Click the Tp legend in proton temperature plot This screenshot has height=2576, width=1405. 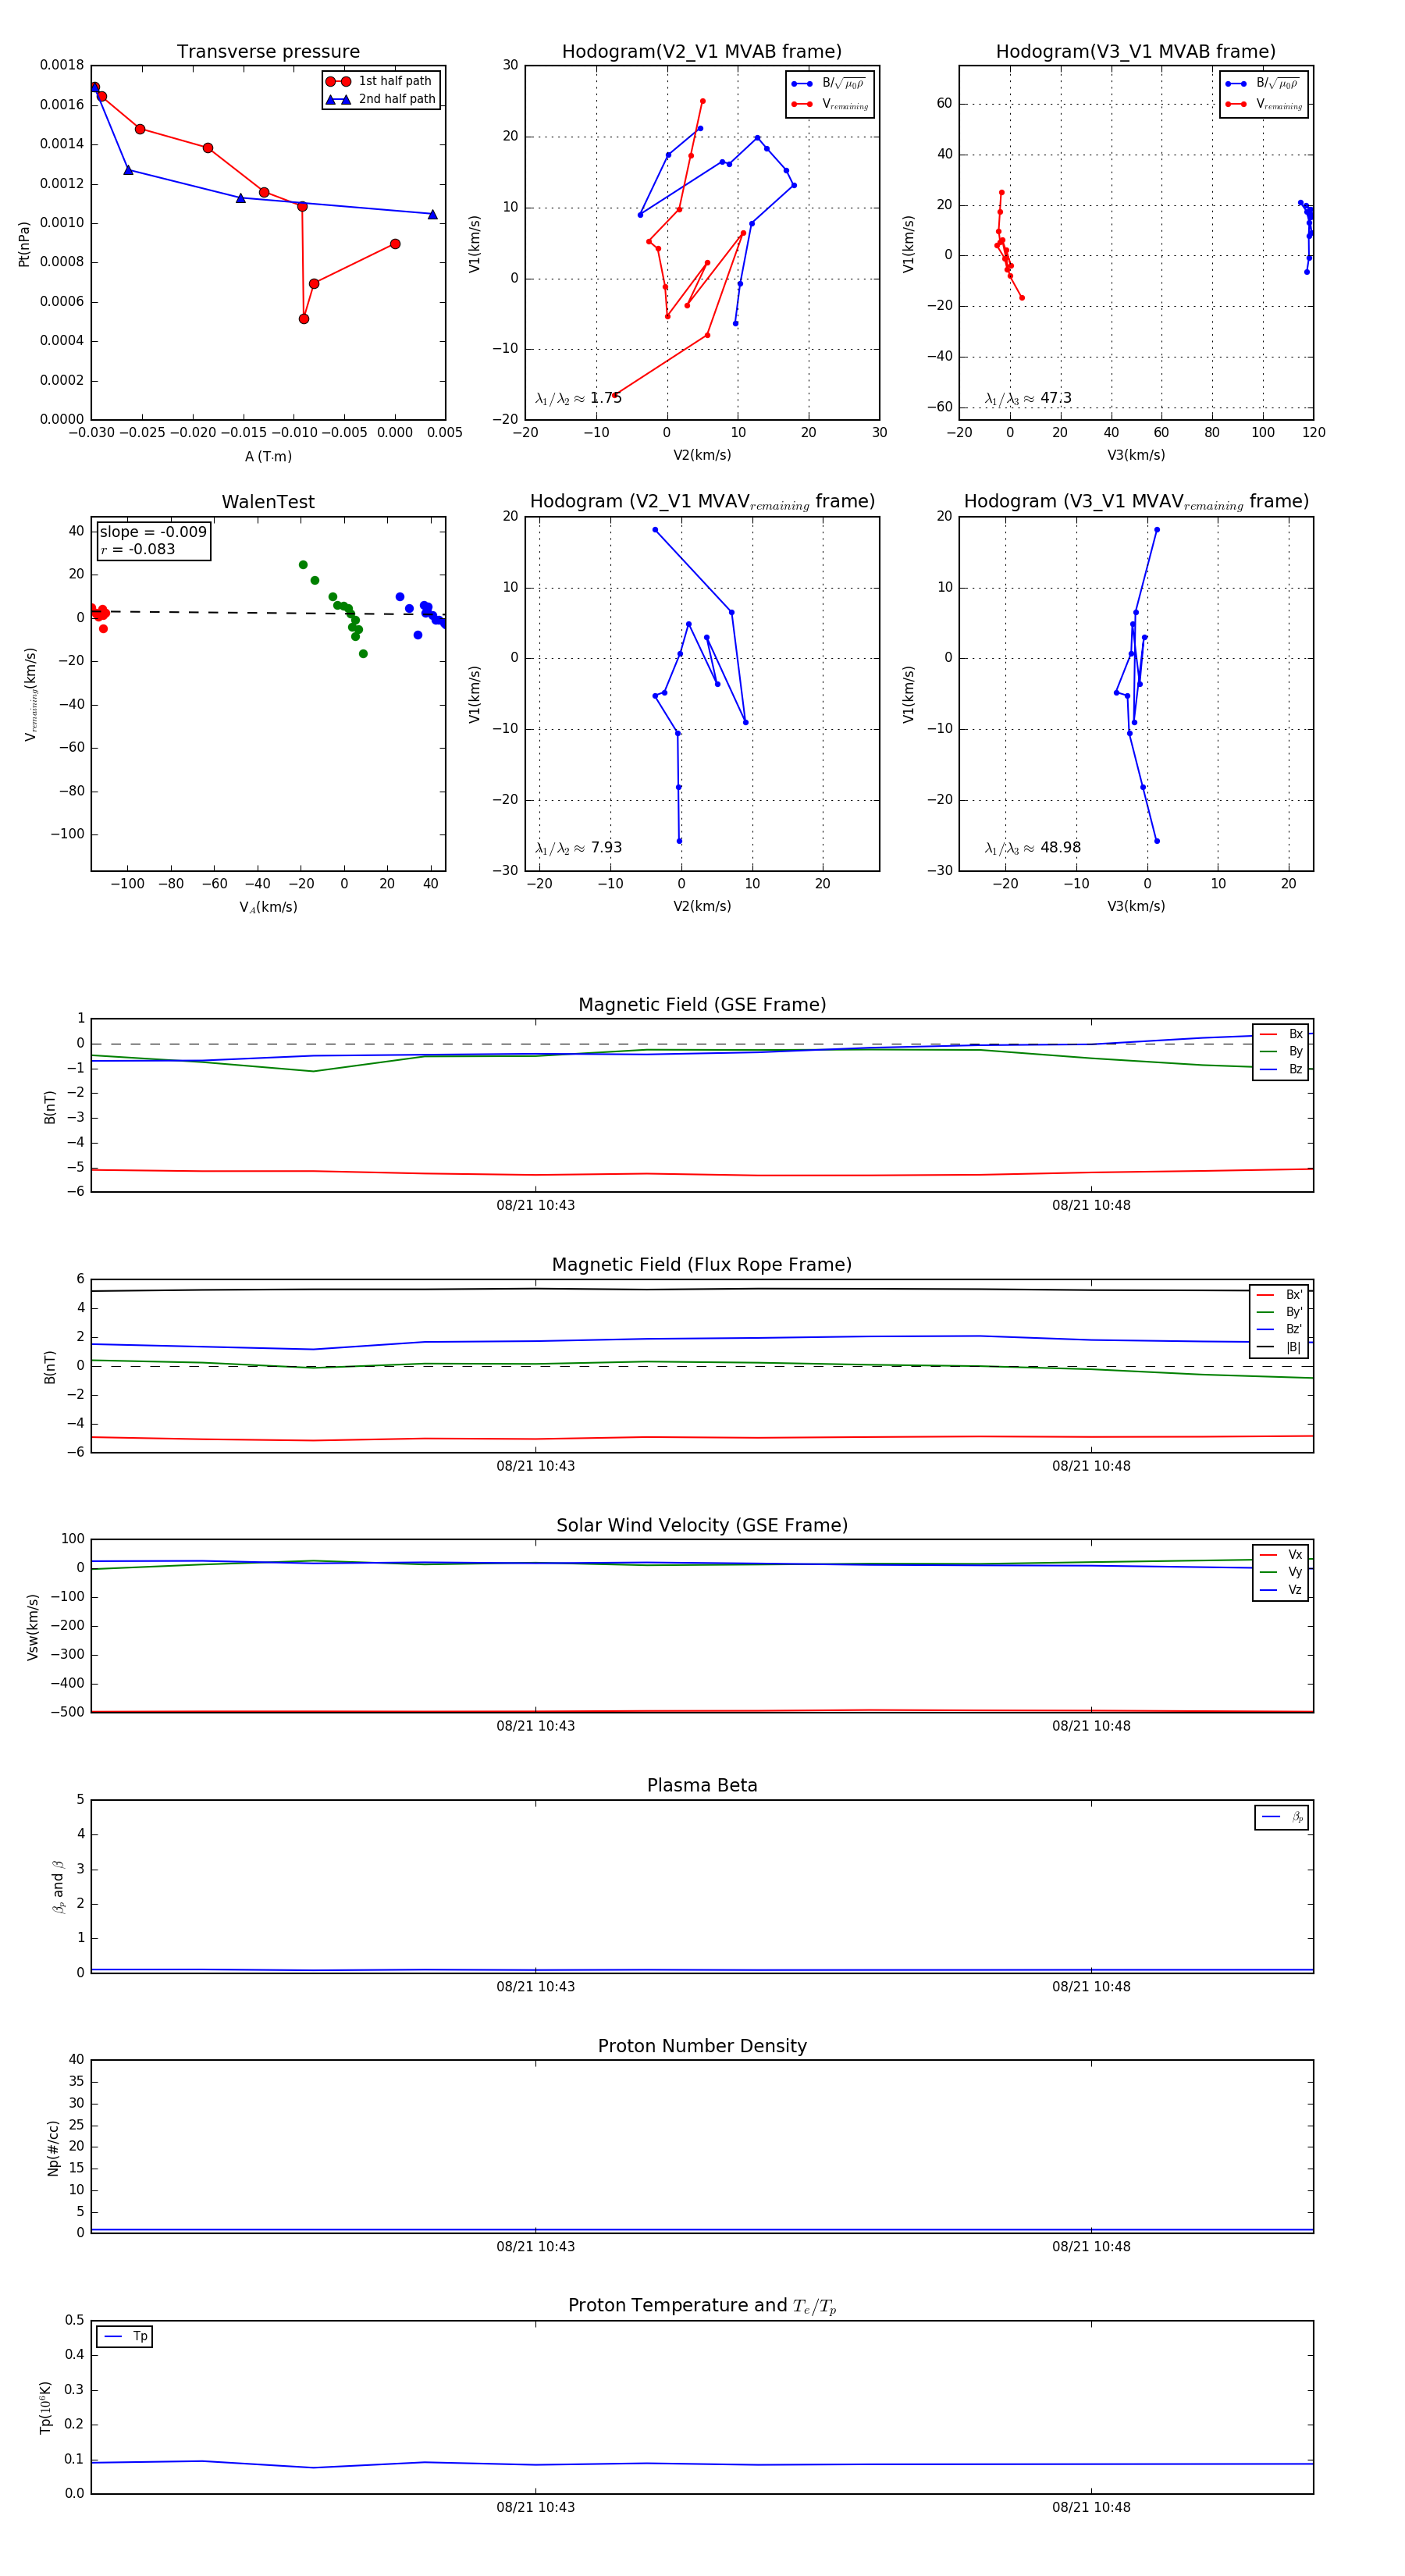pos(125,2337)
